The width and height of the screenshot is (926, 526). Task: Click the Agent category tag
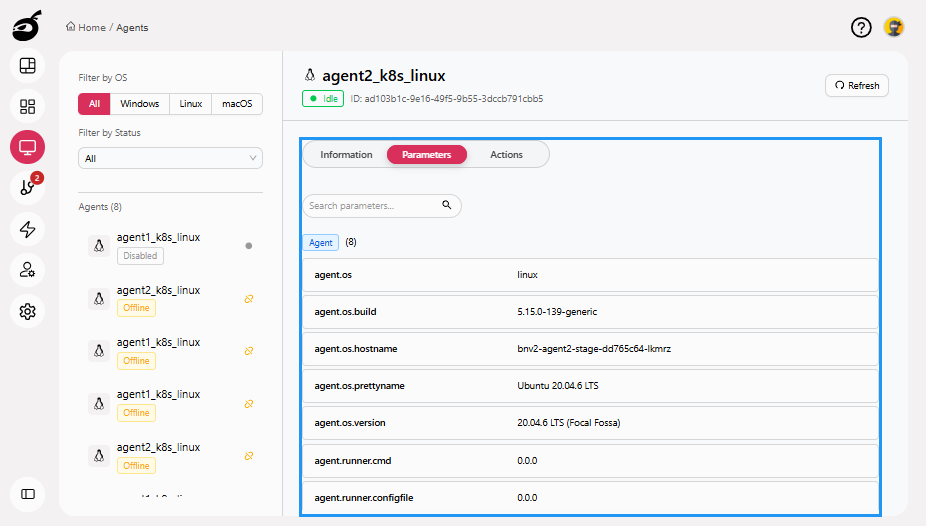[x=321, y=243]
